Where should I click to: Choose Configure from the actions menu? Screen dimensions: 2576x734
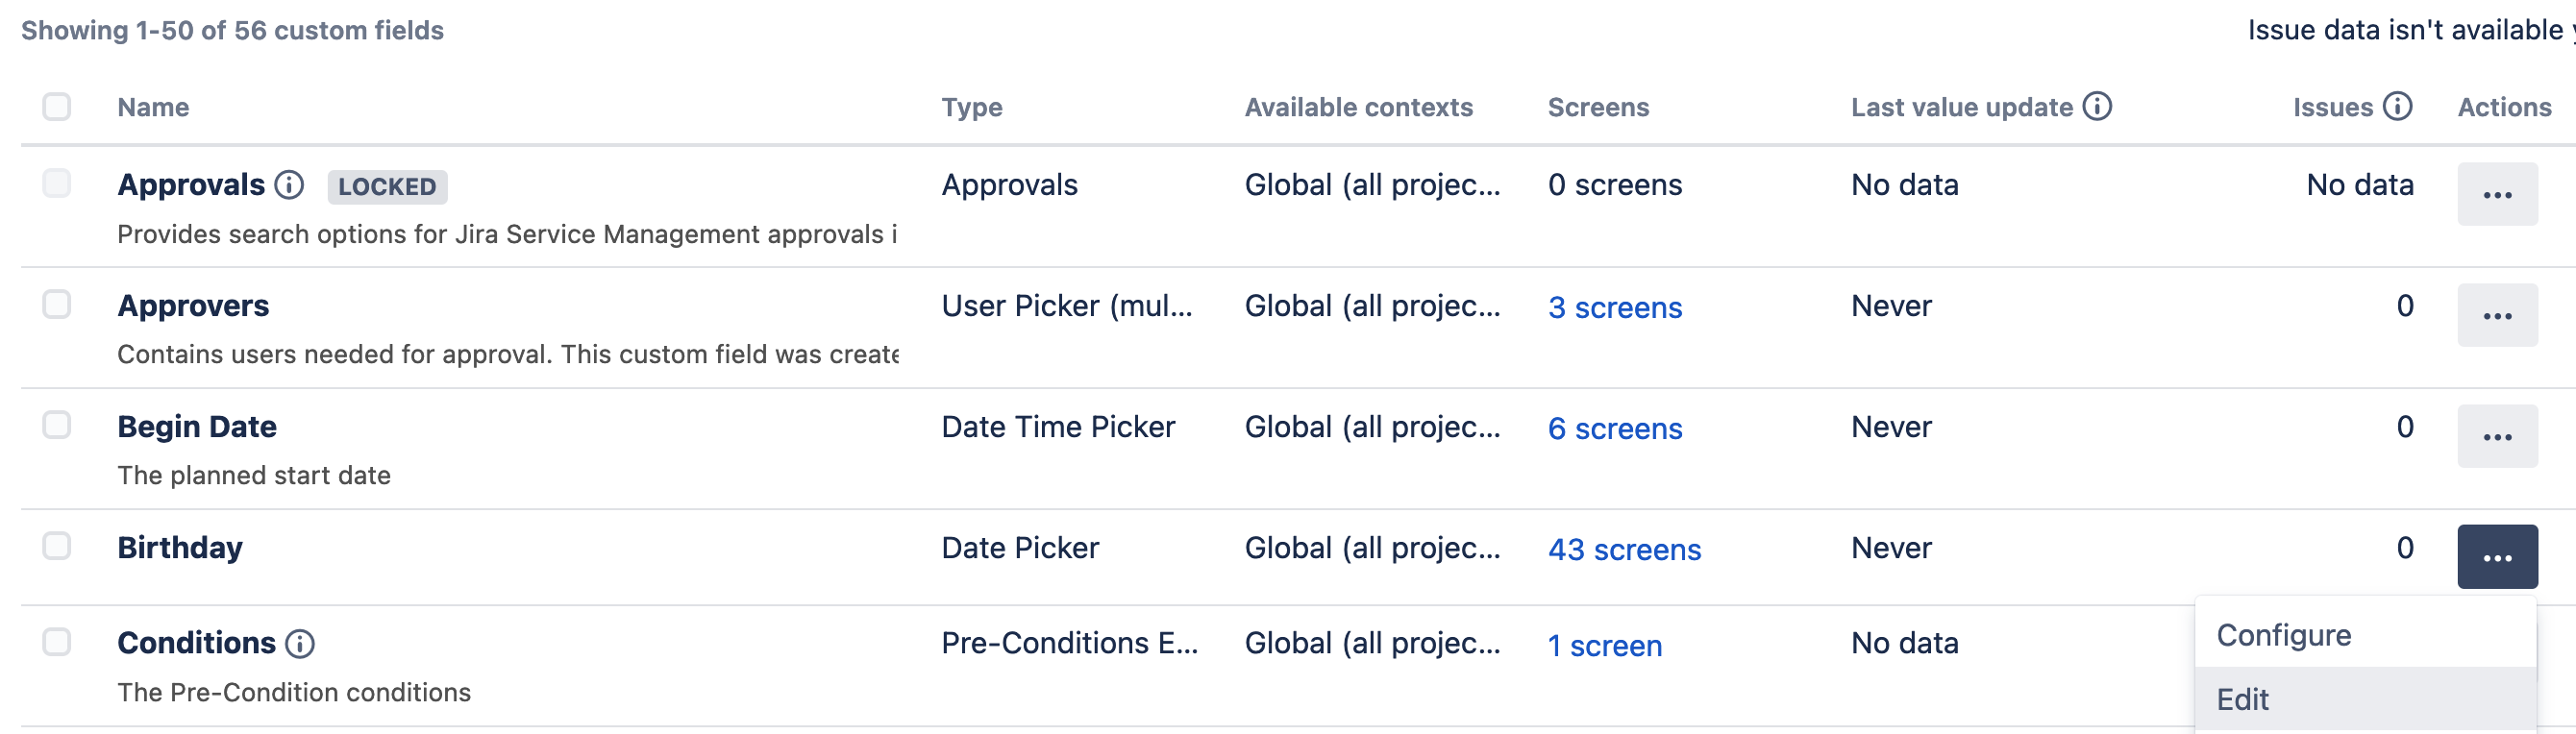[2284, 635]
